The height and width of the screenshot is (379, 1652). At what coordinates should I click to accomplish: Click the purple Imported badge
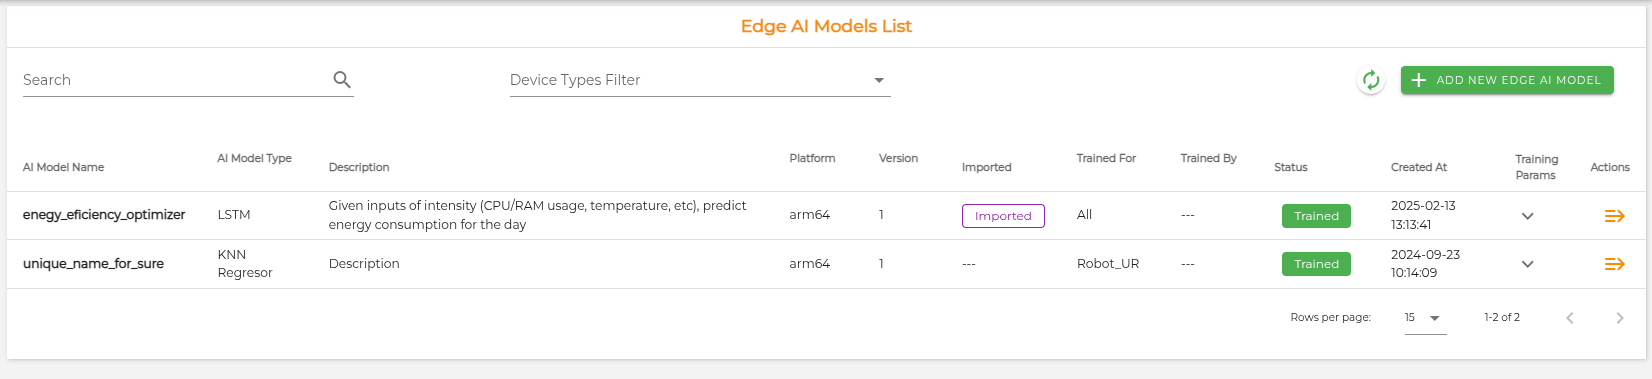pos(1003,216)
